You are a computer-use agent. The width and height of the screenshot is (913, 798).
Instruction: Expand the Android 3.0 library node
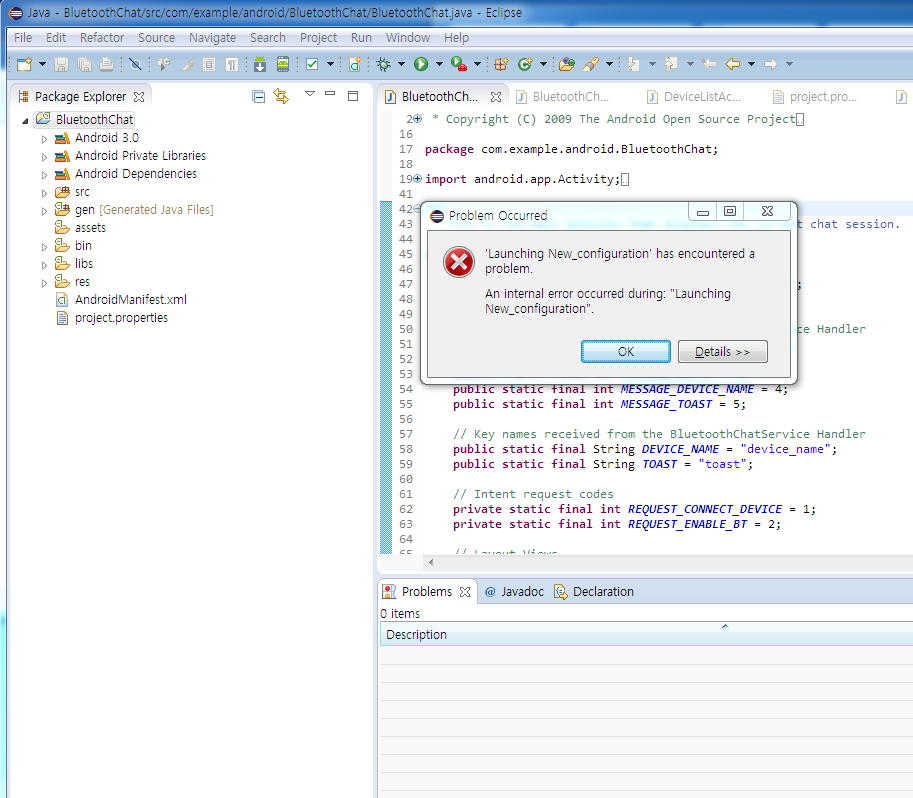point(44,139)
